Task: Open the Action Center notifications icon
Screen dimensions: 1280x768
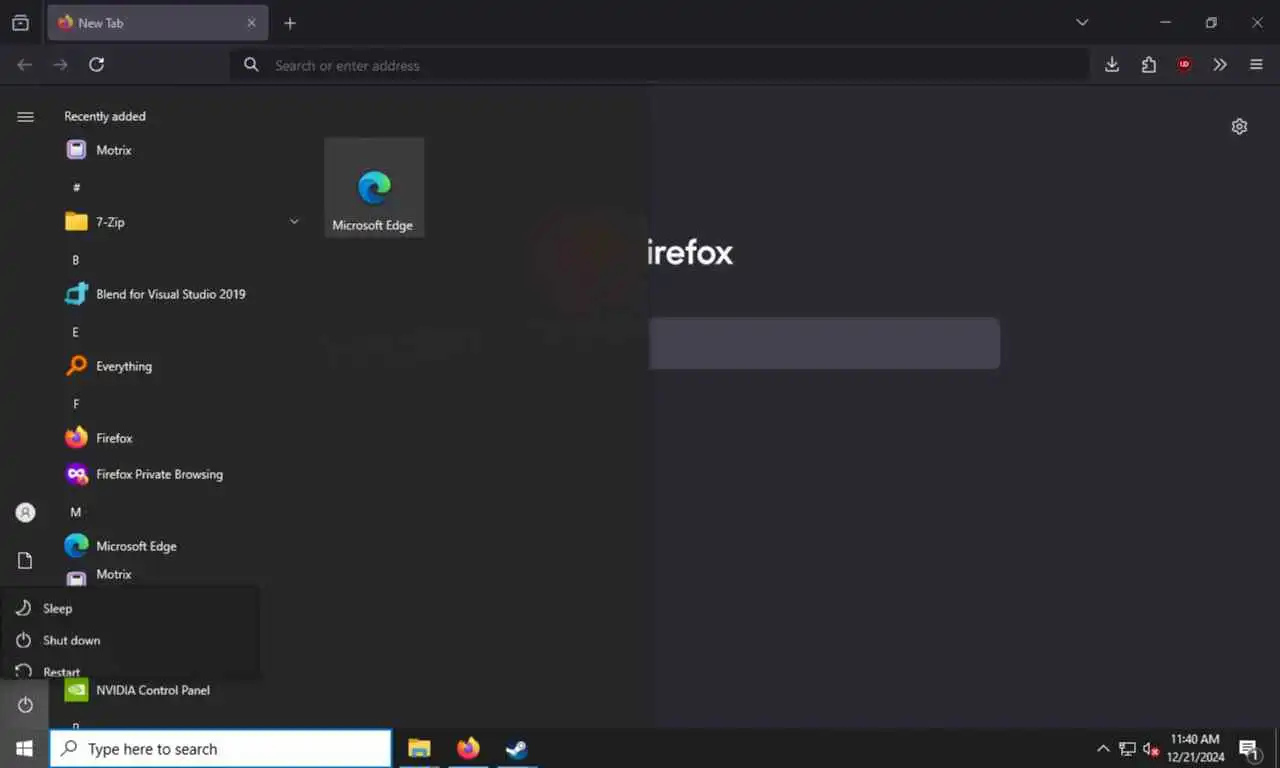Action: (x=1249, y=748)
